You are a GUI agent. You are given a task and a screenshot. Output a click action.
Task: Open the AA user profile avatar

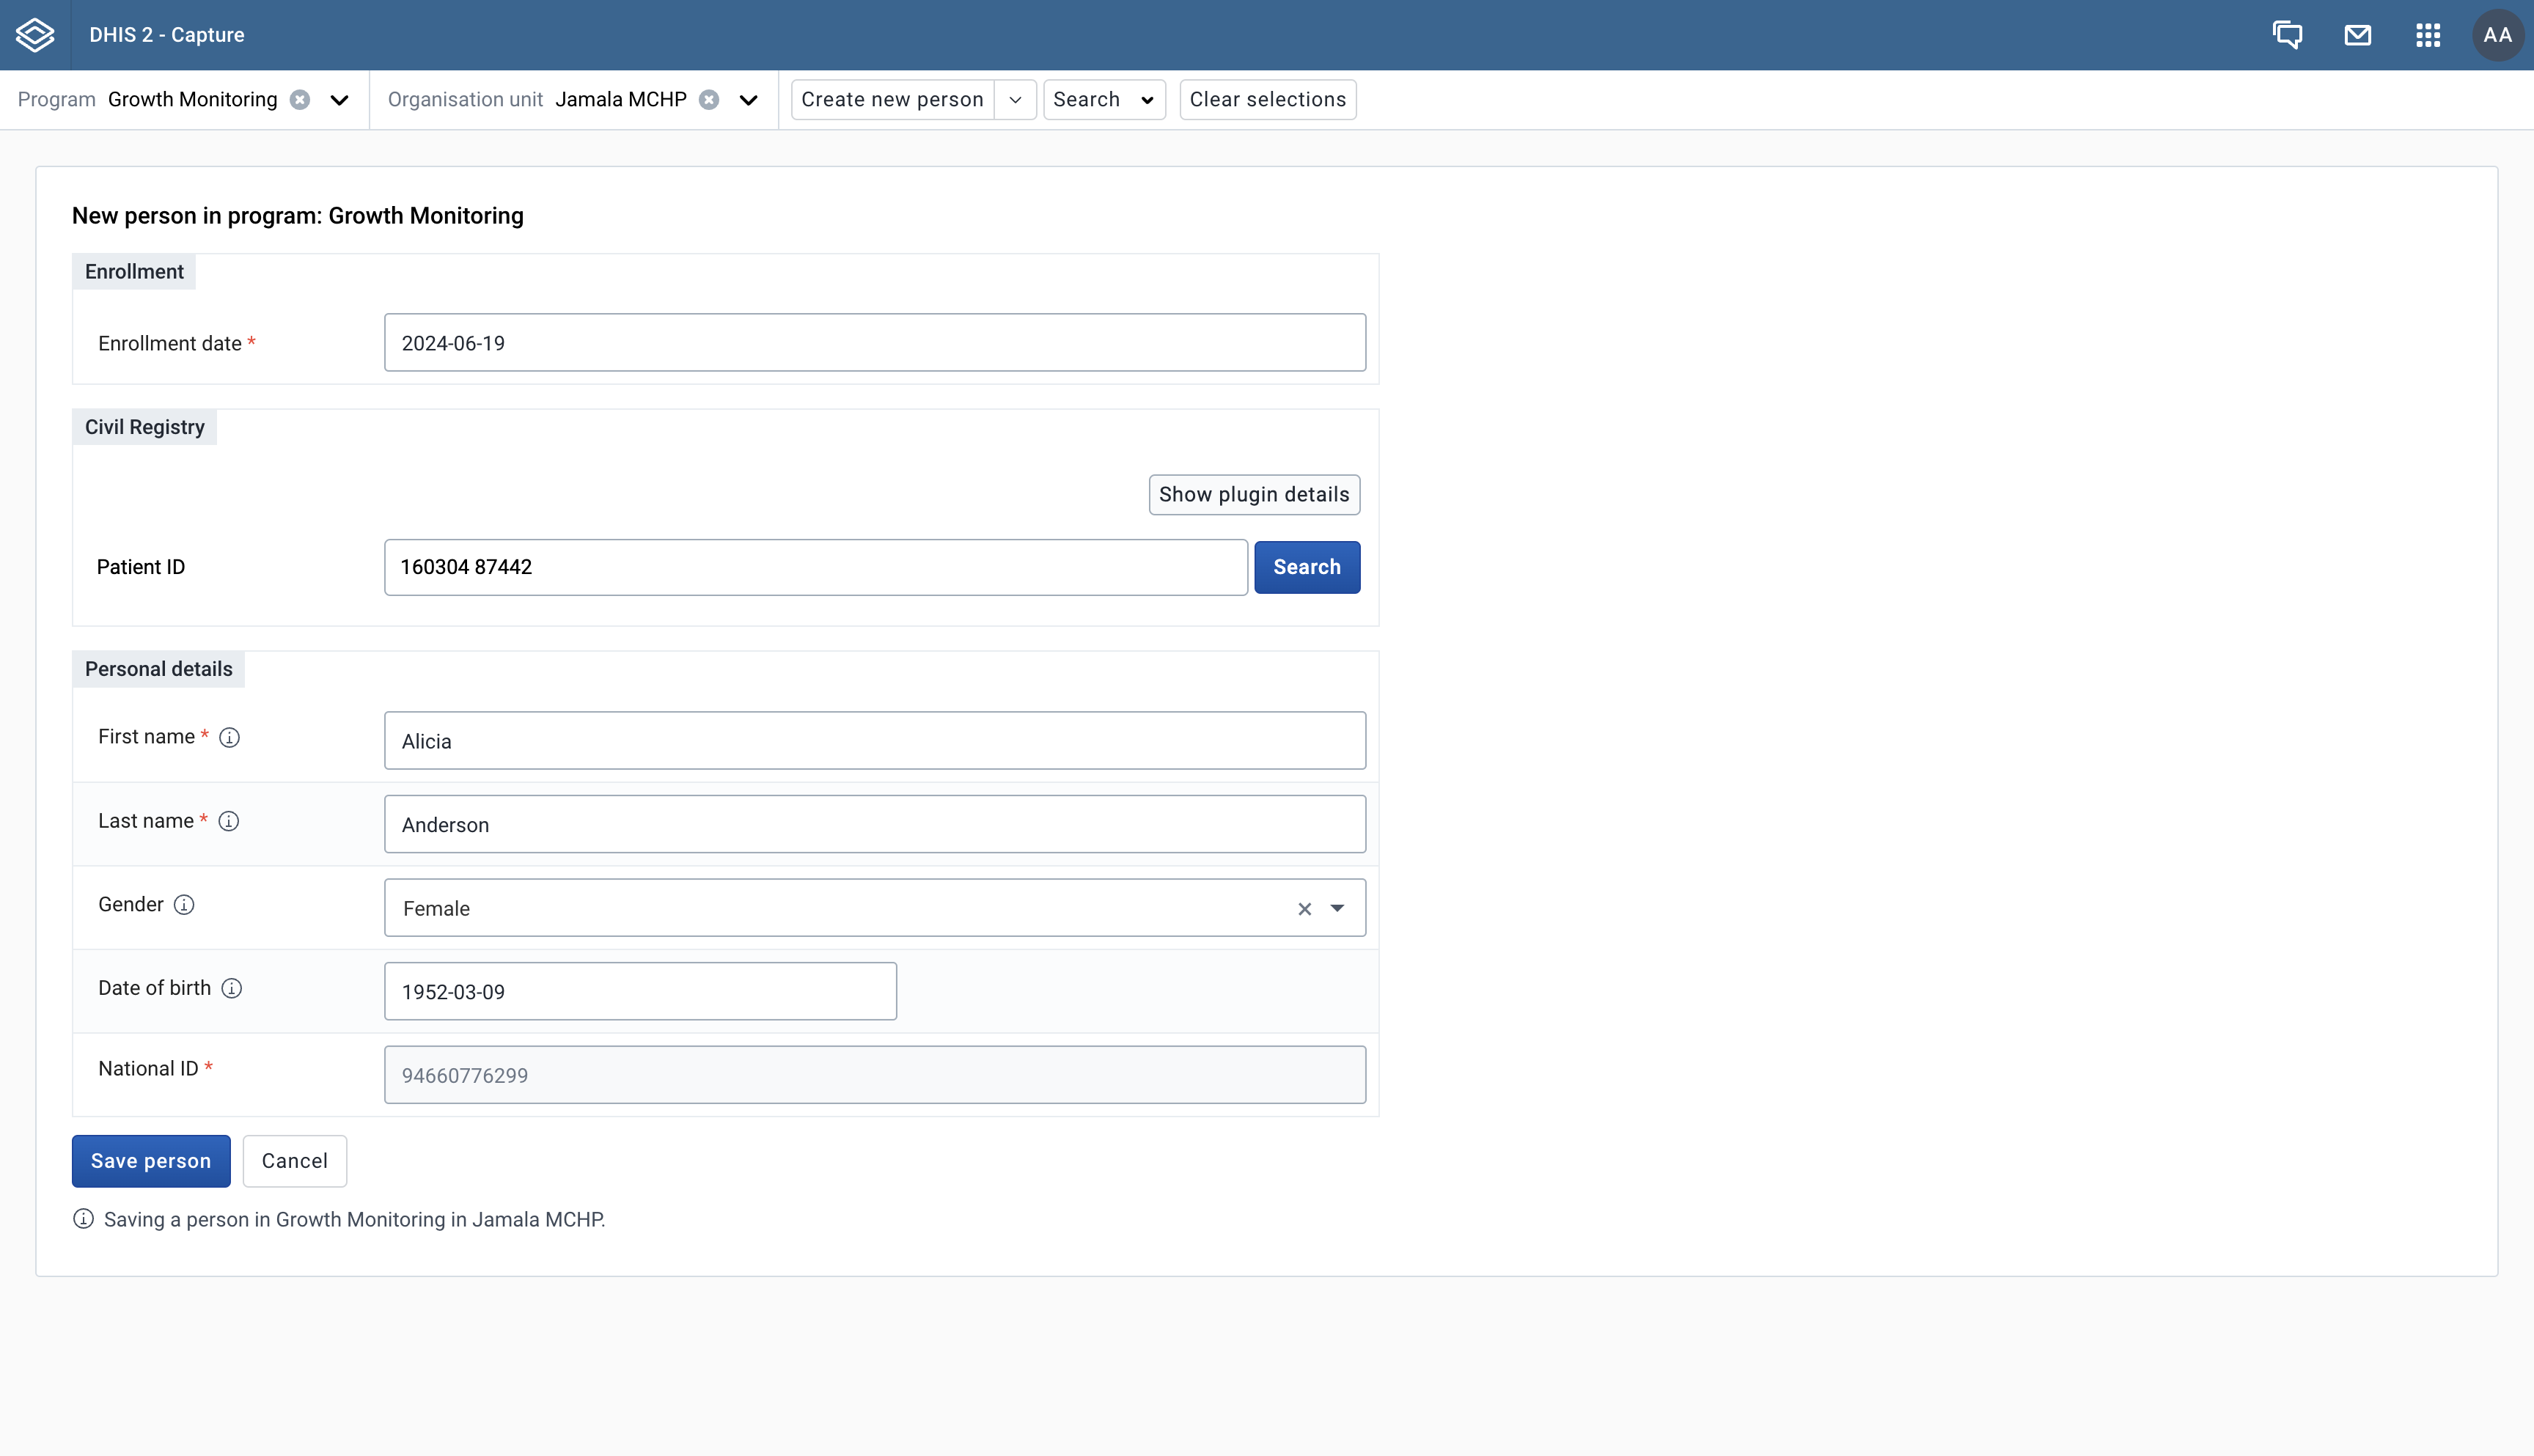[x=2497, y=34]
